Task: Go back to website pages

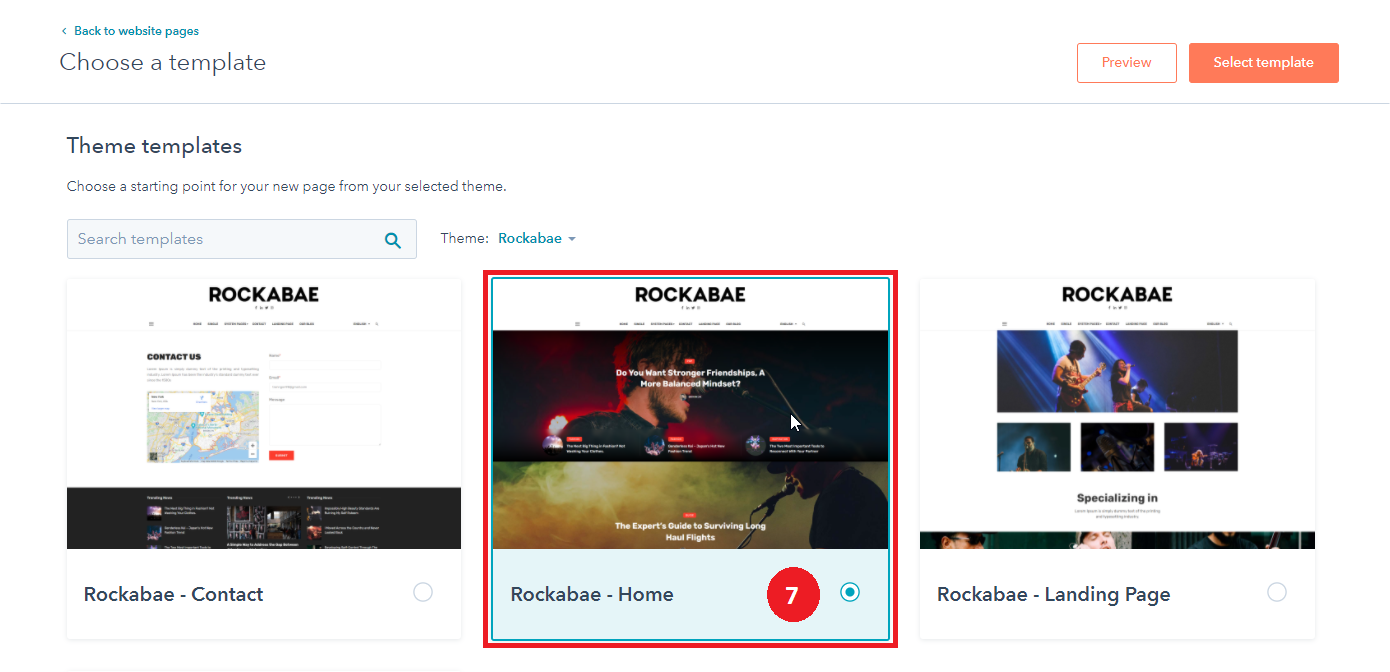Action: (x=136, y=32)
